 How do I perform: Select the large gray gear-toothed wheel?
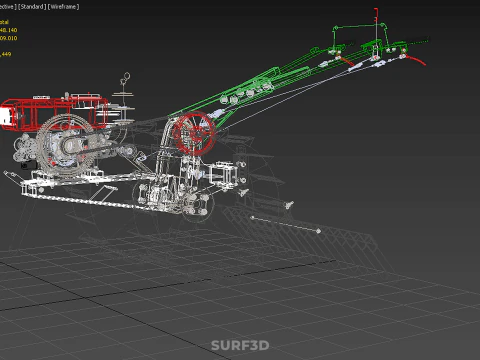65,144
